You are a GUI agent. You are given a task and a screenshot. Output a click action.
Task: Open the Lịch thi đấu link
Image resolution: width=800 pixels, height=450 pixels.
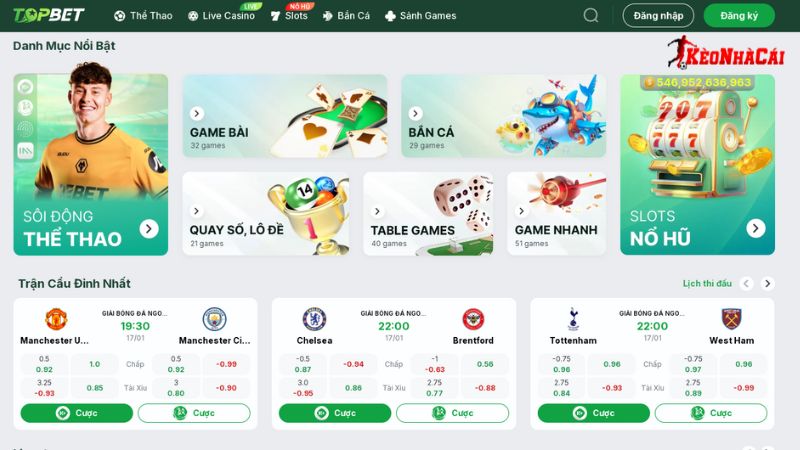707,284
